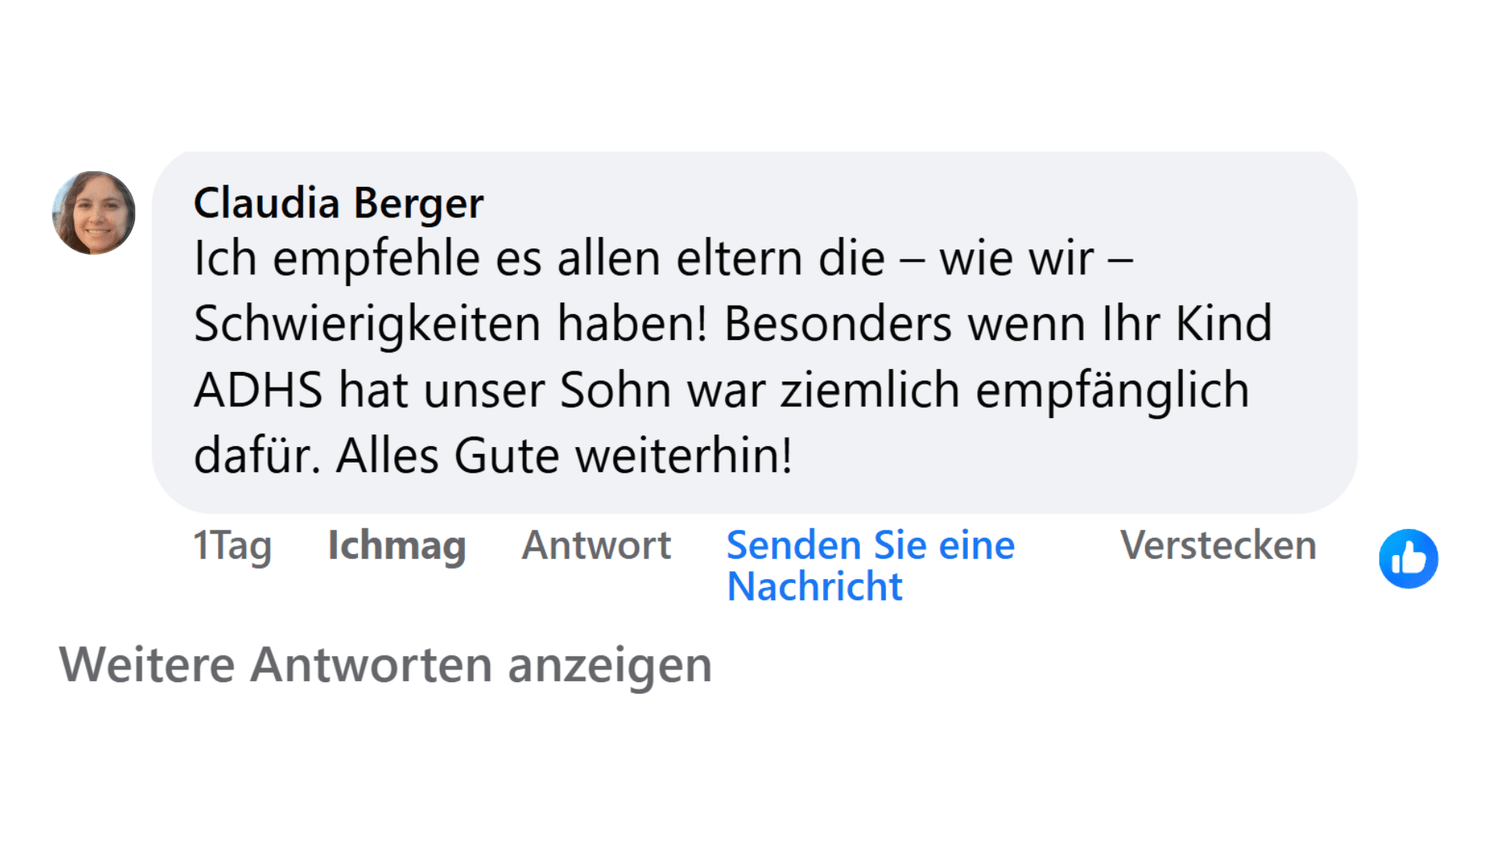
Task: Click the 1Tag comment timestamp
Action: pos(232,546)
